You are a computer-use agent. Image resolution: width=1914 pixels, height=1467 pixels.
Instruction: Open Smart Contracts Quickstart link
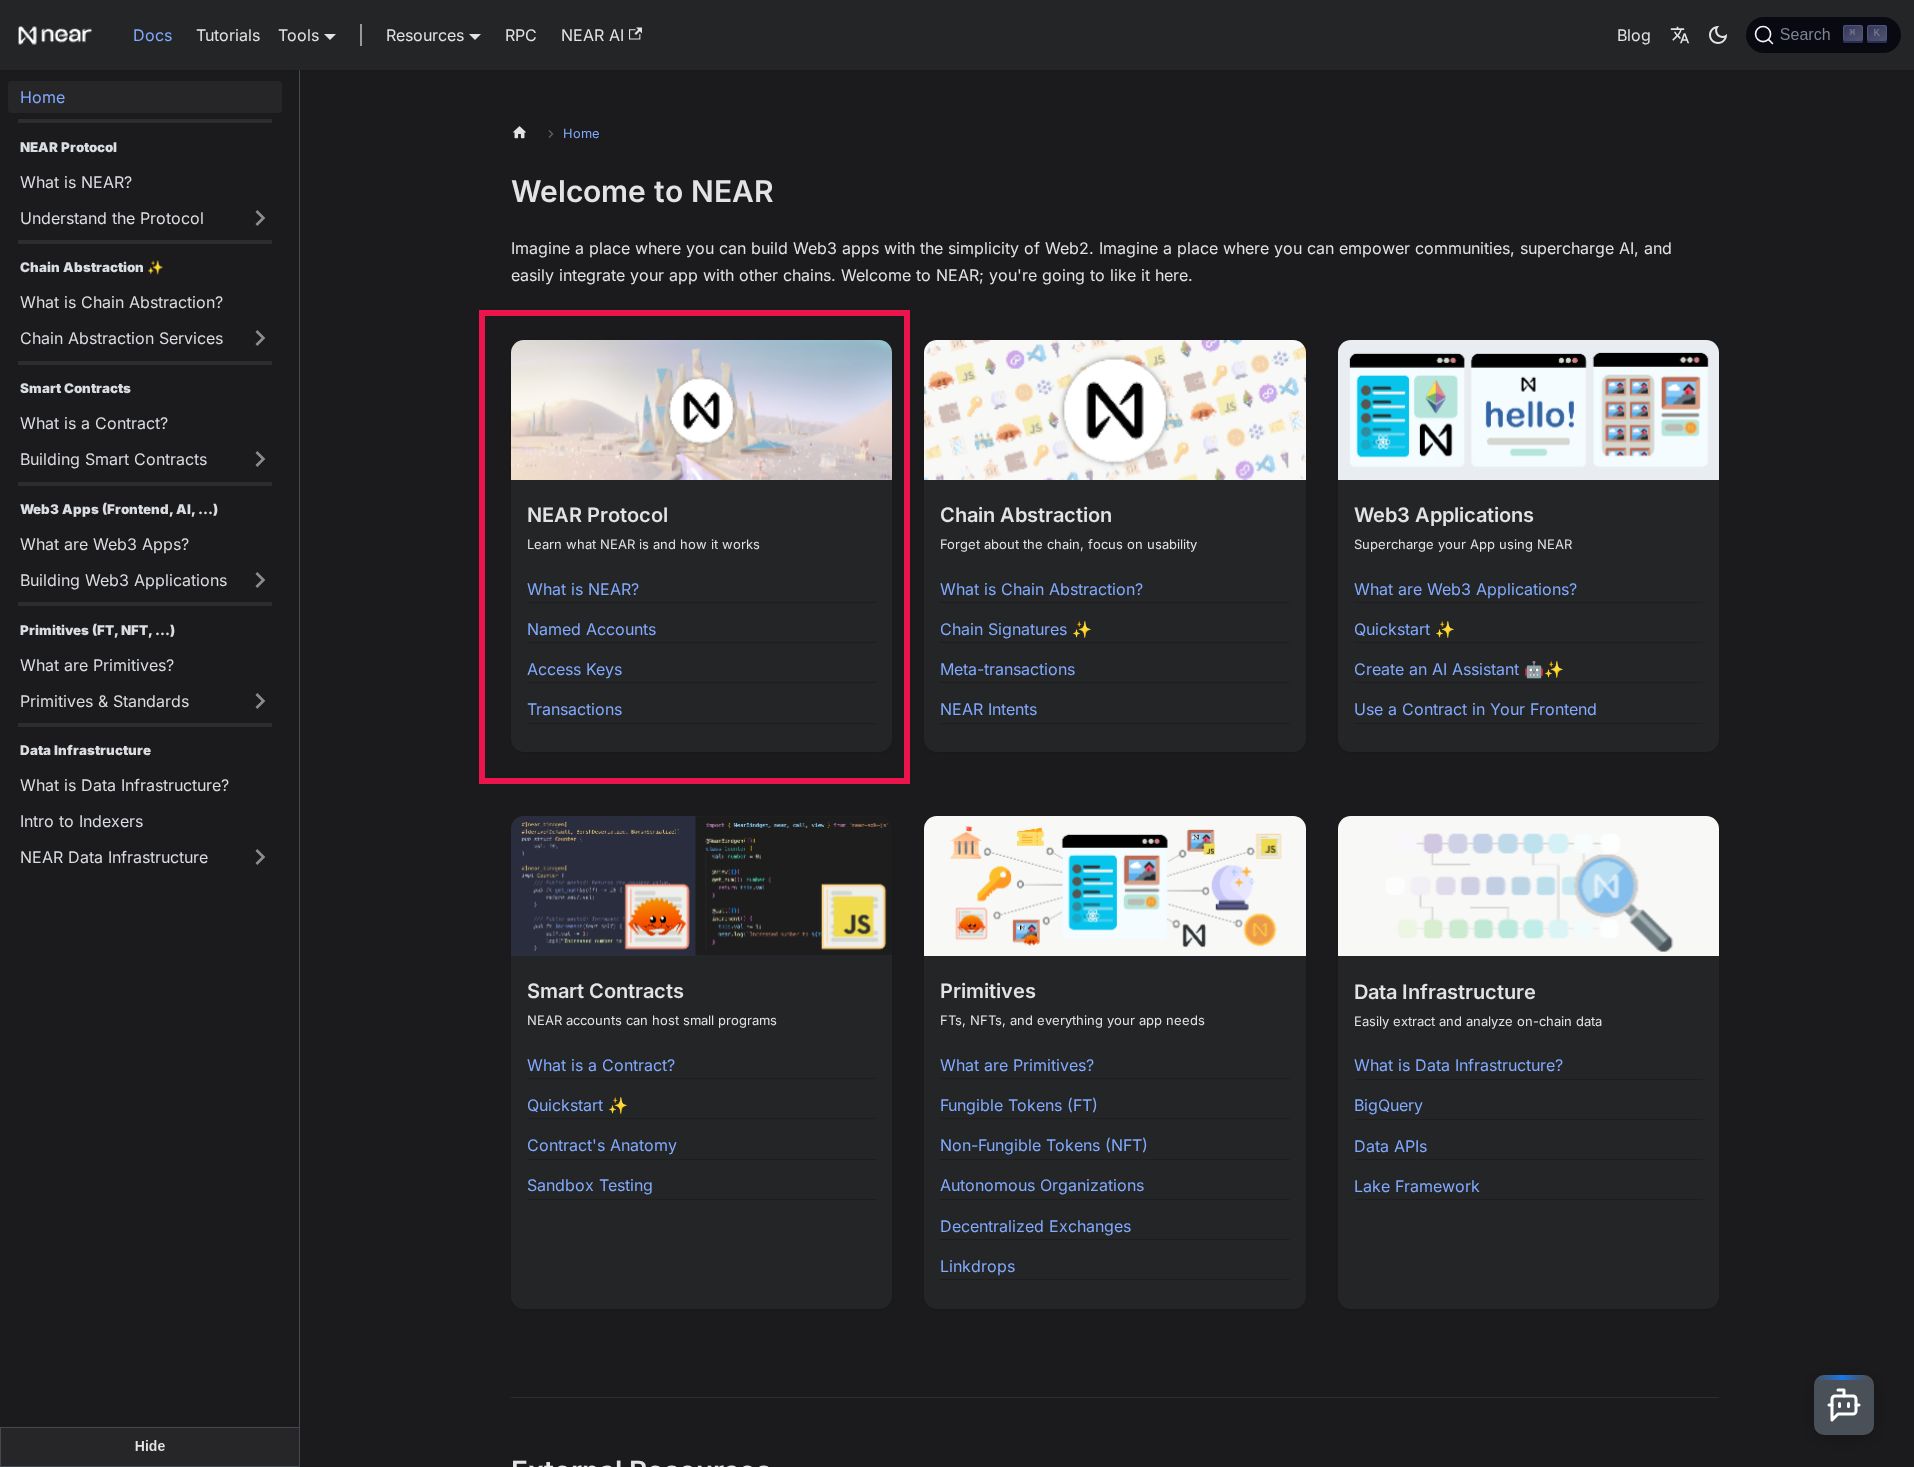pos(576,1105)
